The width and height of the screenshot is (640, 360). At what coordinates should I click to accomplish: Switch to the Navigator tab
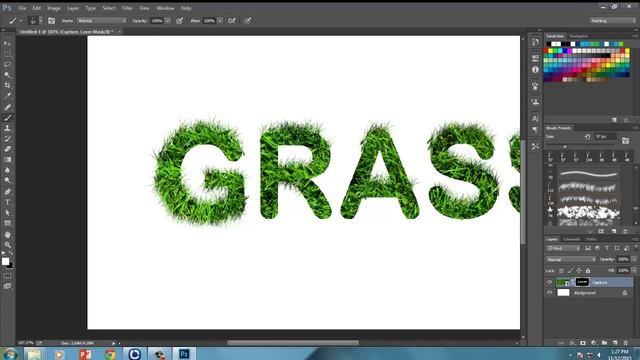[x=579, y=36]
